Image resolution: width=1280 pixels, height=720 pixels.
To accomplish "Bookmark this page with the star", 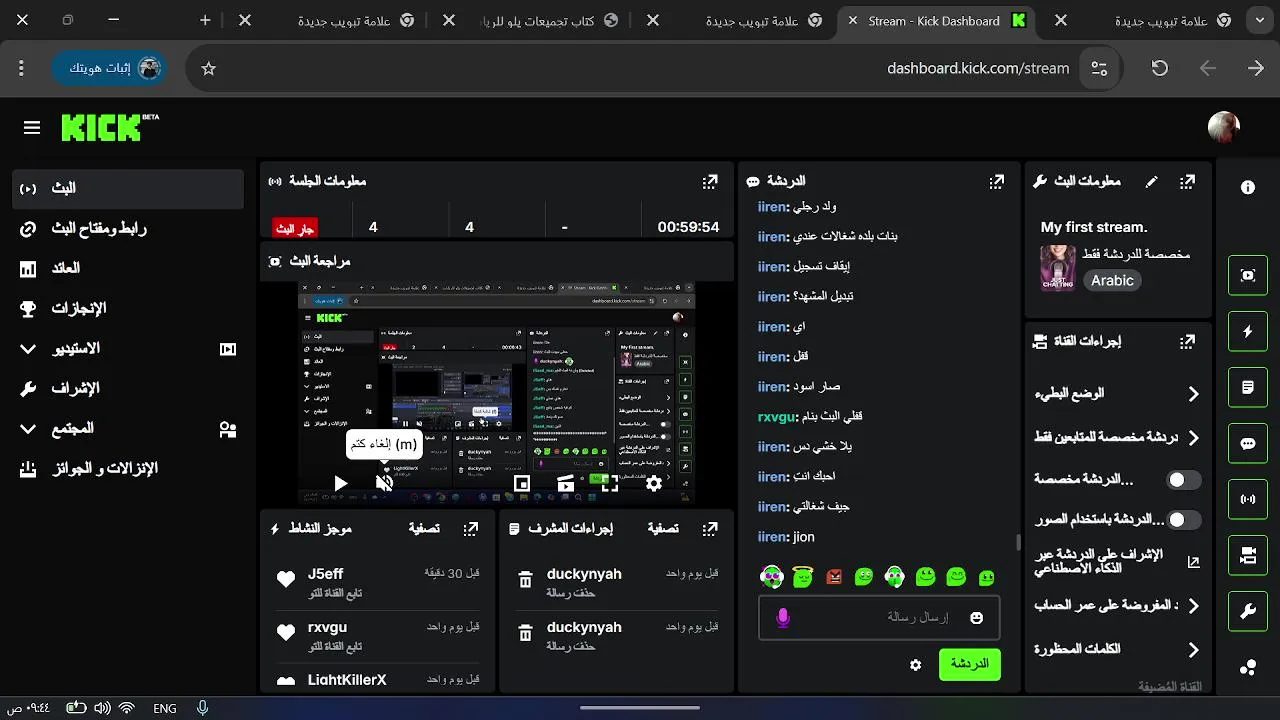I will pos(208,69).
